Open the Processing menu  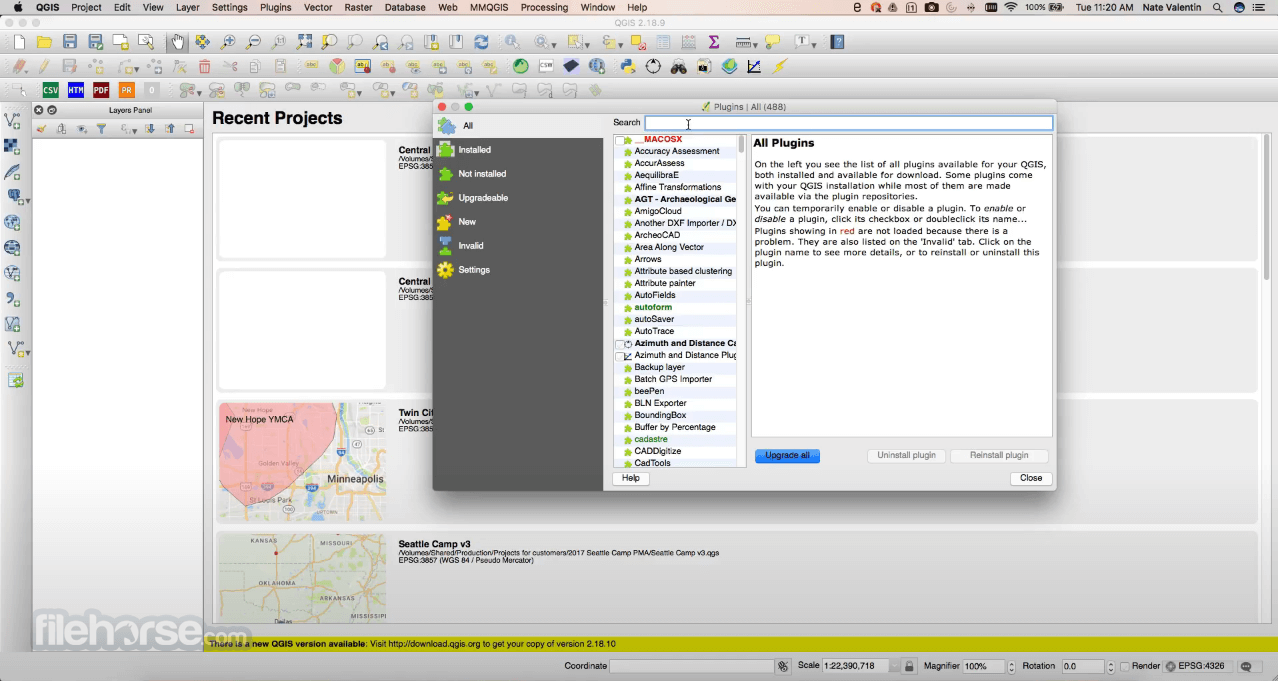coord(544,7)
